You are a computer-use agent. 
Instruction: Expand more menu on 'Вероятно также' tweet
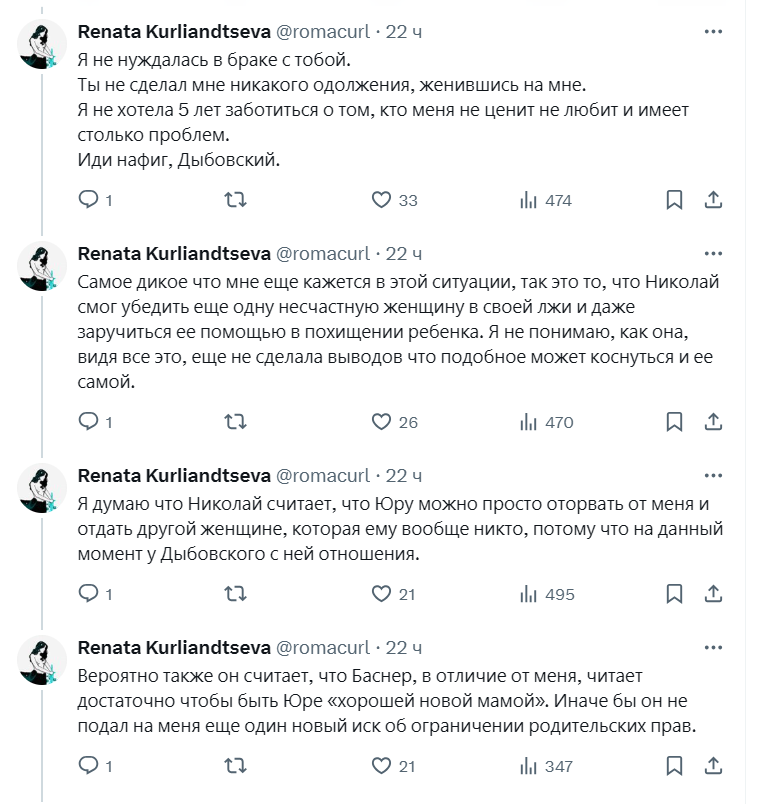pos(713,648)
